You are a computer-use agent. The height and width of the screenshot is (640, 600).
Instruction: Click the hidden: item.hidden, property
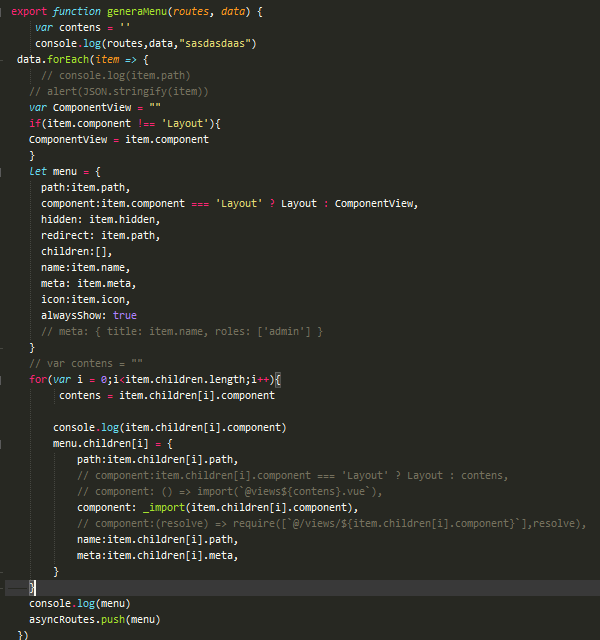coord(101,219)
